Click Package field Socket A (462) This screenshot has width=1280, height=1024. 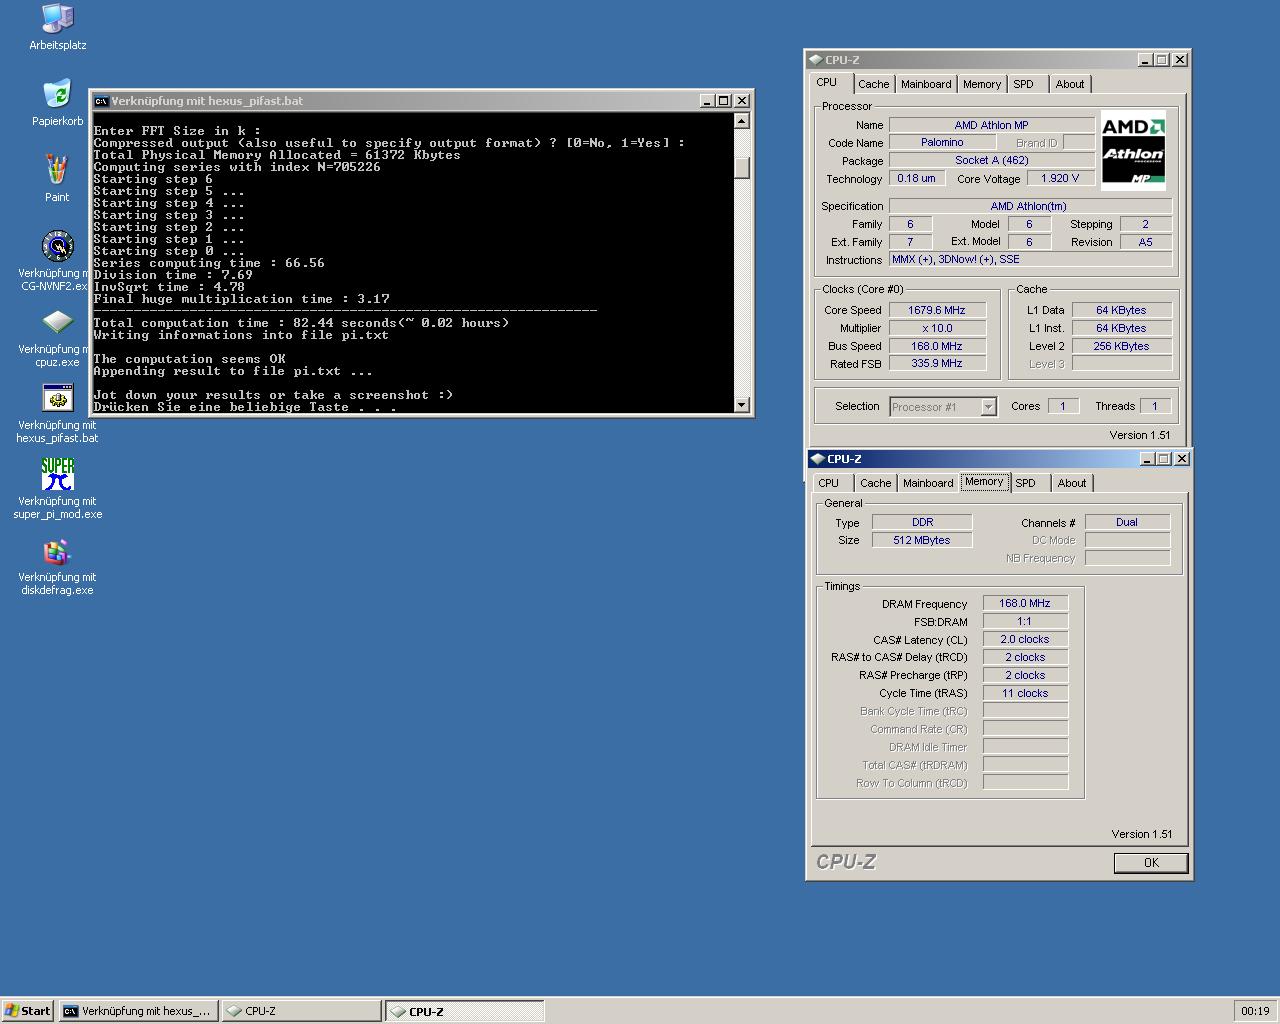coord(991,161)
